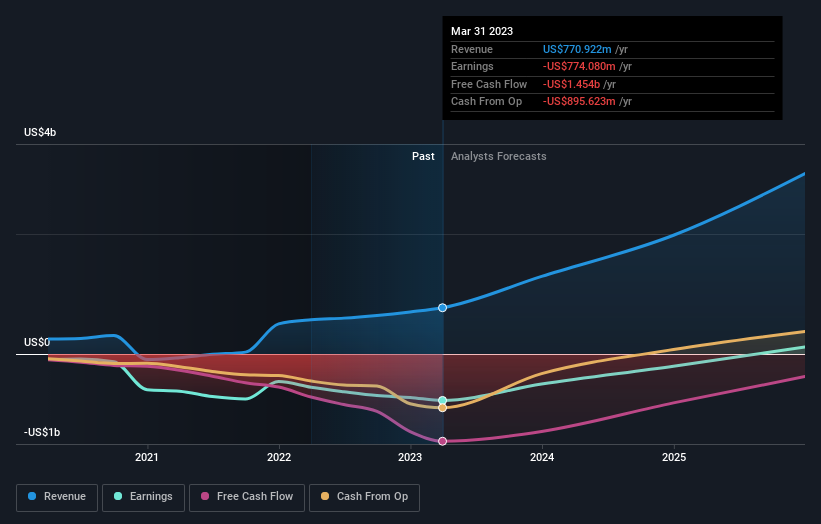This screenshot has height=524, width=821.
Task: Click the Revenue row label in tooltip
Action: pyautogui.click(x=472, y=49)
